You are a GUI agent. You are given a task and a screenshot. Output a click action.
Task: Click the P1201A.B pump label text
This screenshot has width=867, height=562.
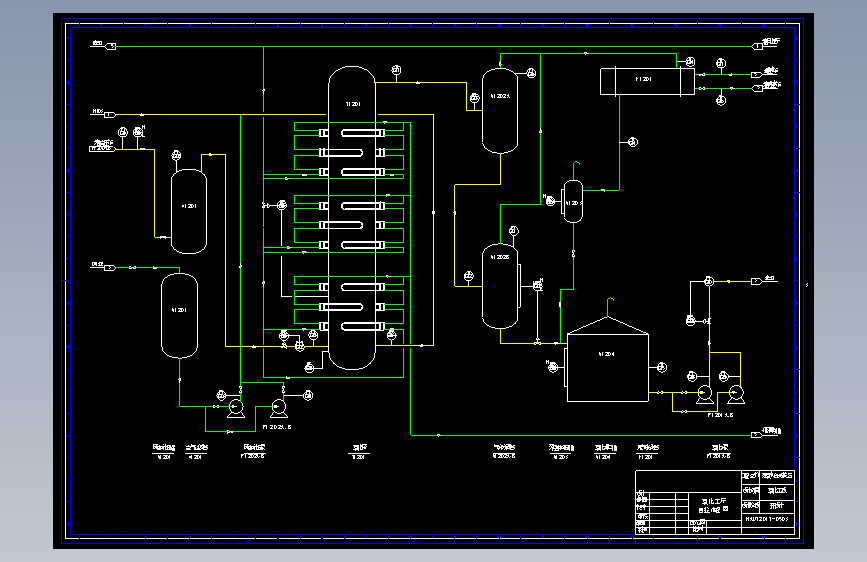click(x=720, y=415)
